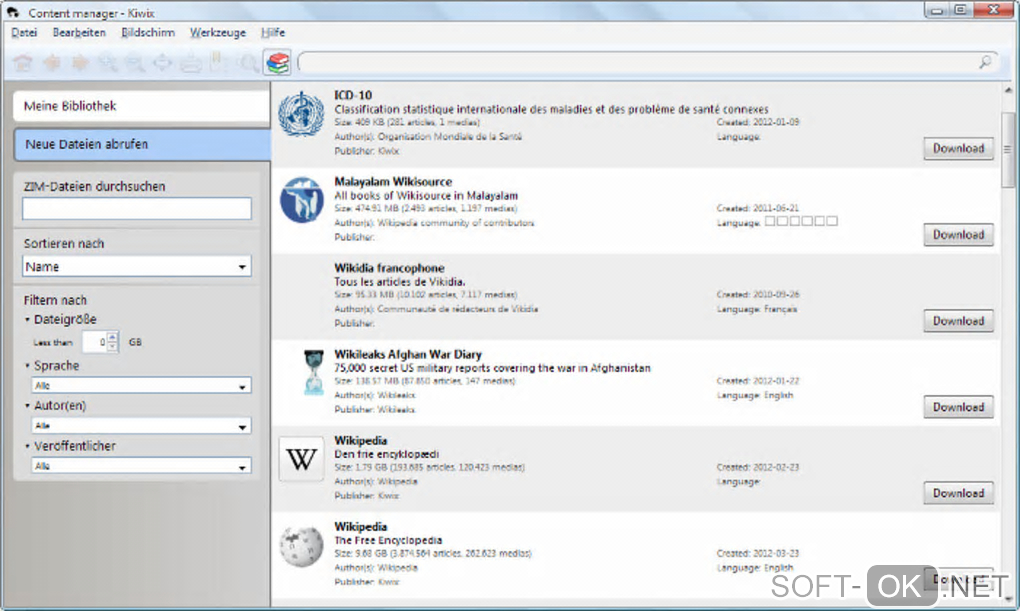Download Wikileaks Afghan War Diary
This screenshot has height=611, width=1020.
point(958,407)
